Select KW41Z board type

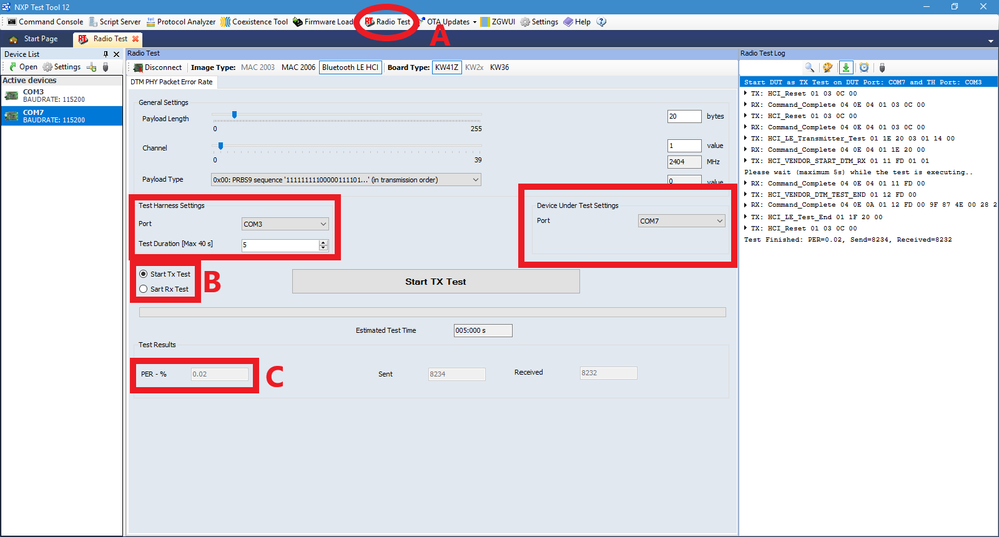point(447,68)
